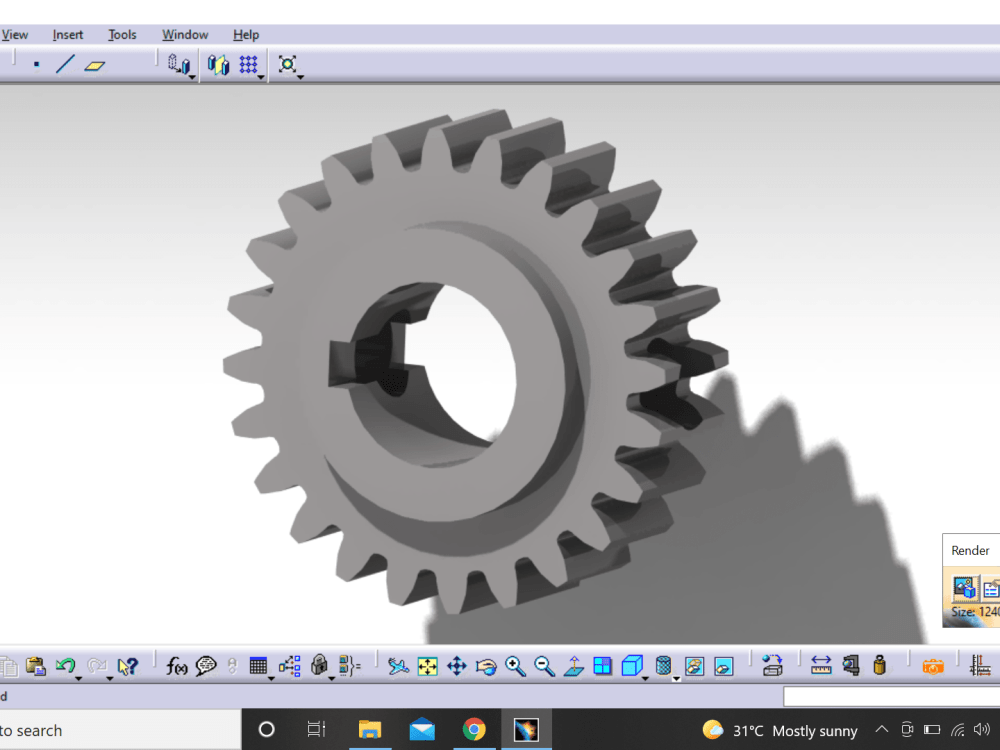The height and width of the screenshot is (750, 1000).
Task: Open the Equations f(x) tool
Action: (x=176, y=665)
